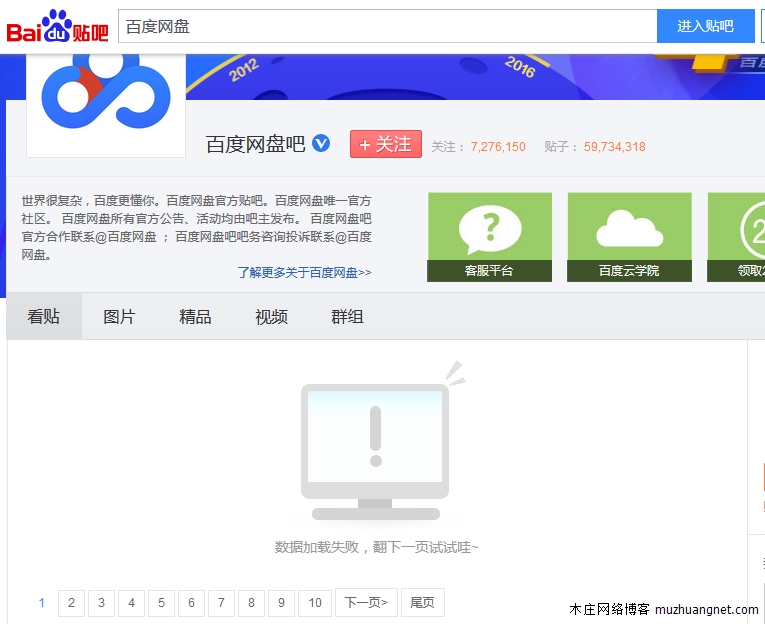The height and width of the screenshot is (624, 765).
Task: Click the 进入贴吧 button
Action: pyautogui.click(x=705, y=26)
